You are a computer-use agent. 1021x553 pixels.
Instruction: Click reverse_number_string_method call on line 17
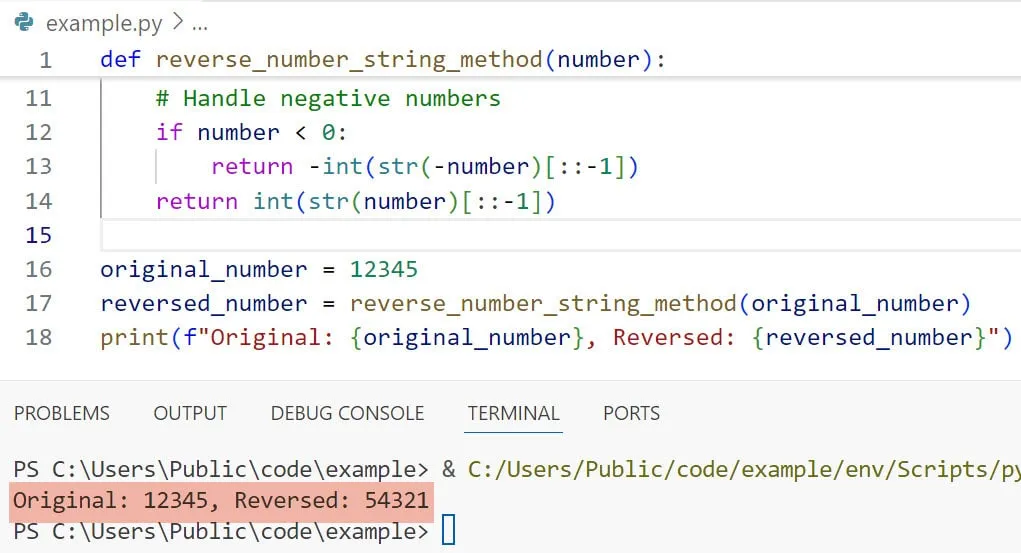pos(543,304)
